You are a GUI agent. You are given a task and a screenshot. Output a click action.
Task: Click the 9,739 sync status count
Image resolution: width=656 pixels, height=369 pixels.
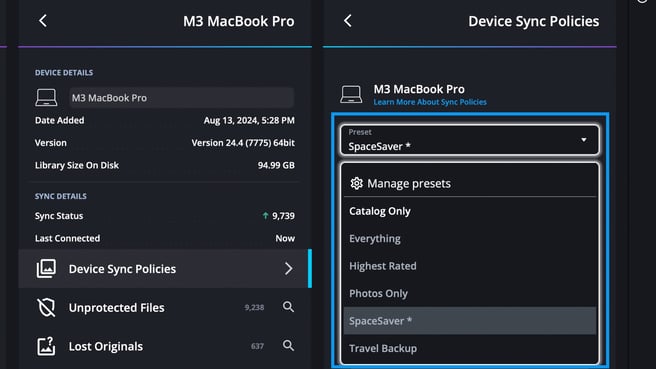pyautogui.click(x=283, y=216)
